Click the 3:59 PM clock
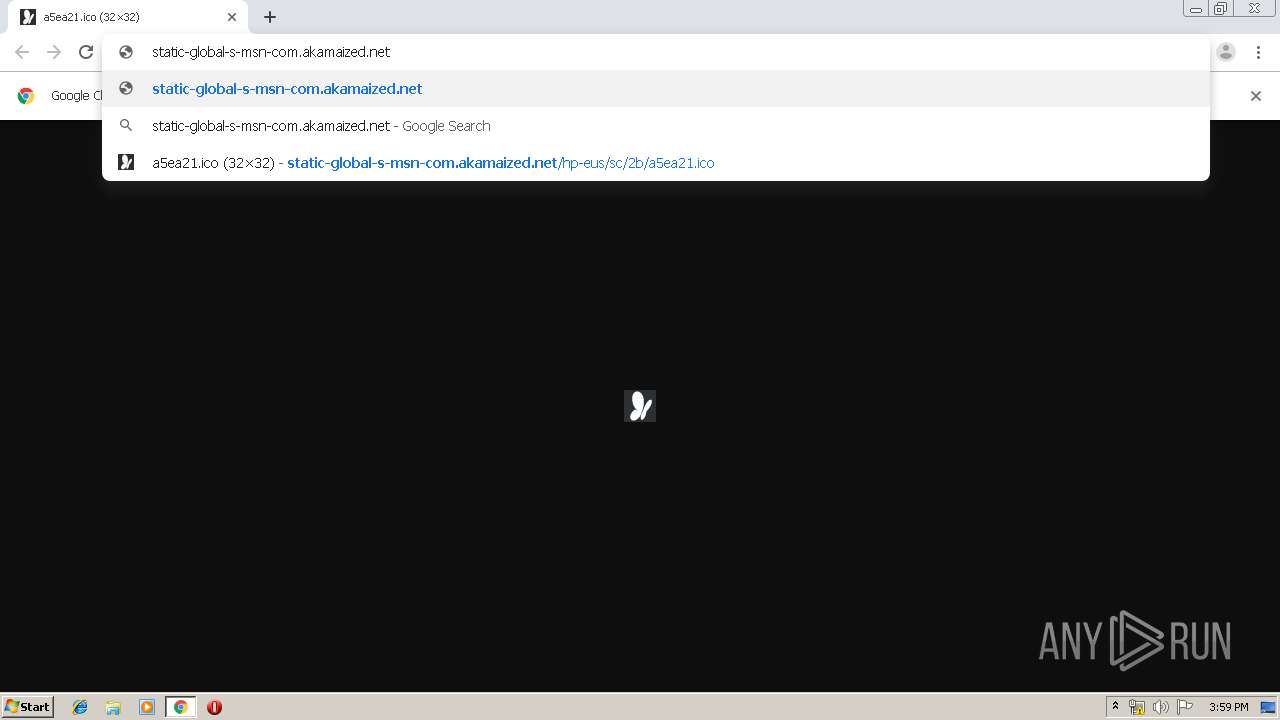 [1228, 707]
